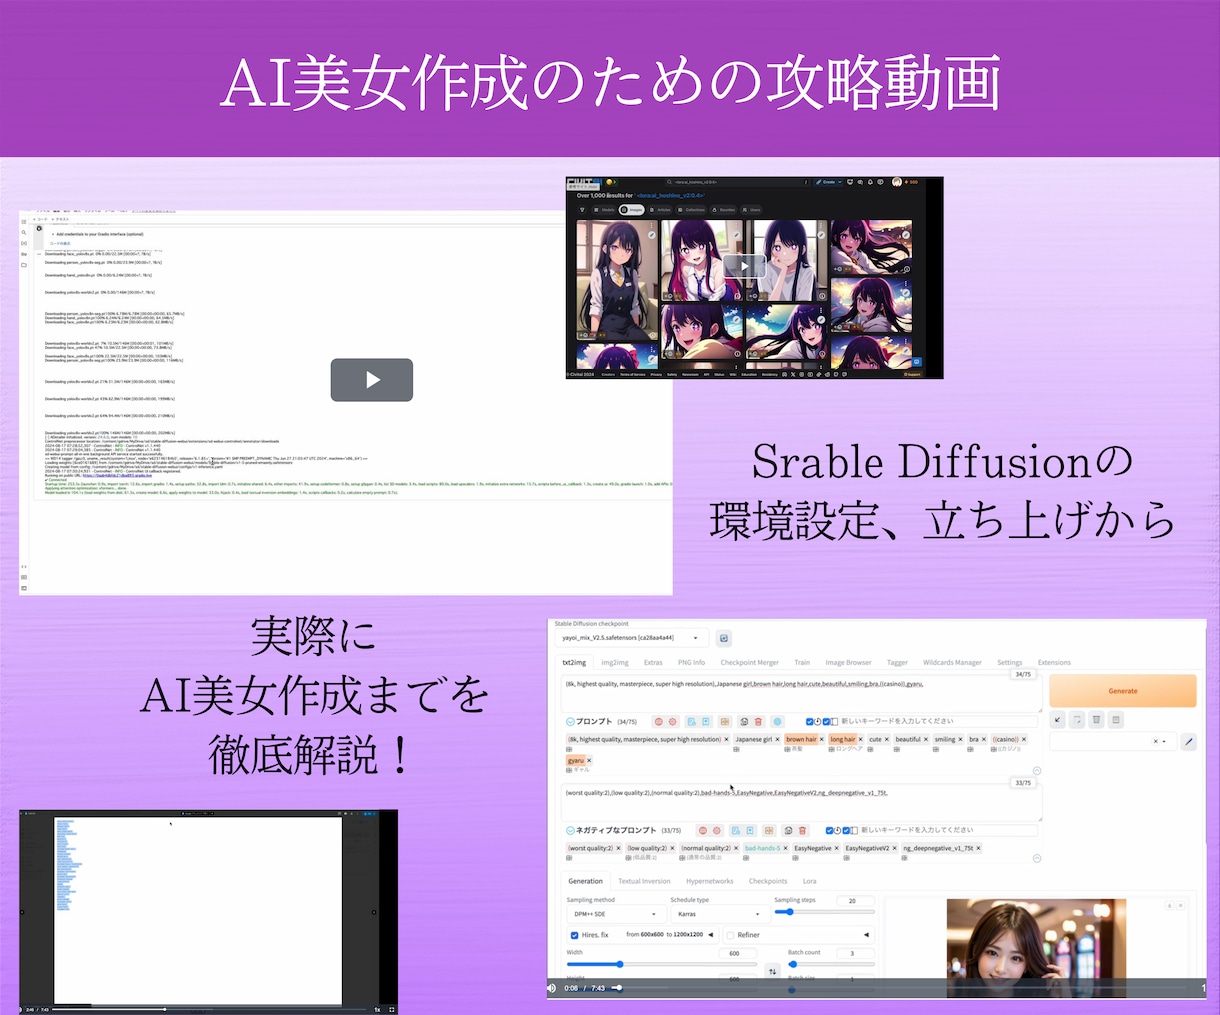Screen dimensions: 1220x1015
Task: Toggle the Hires. fix checkbox
Action: 574,935
